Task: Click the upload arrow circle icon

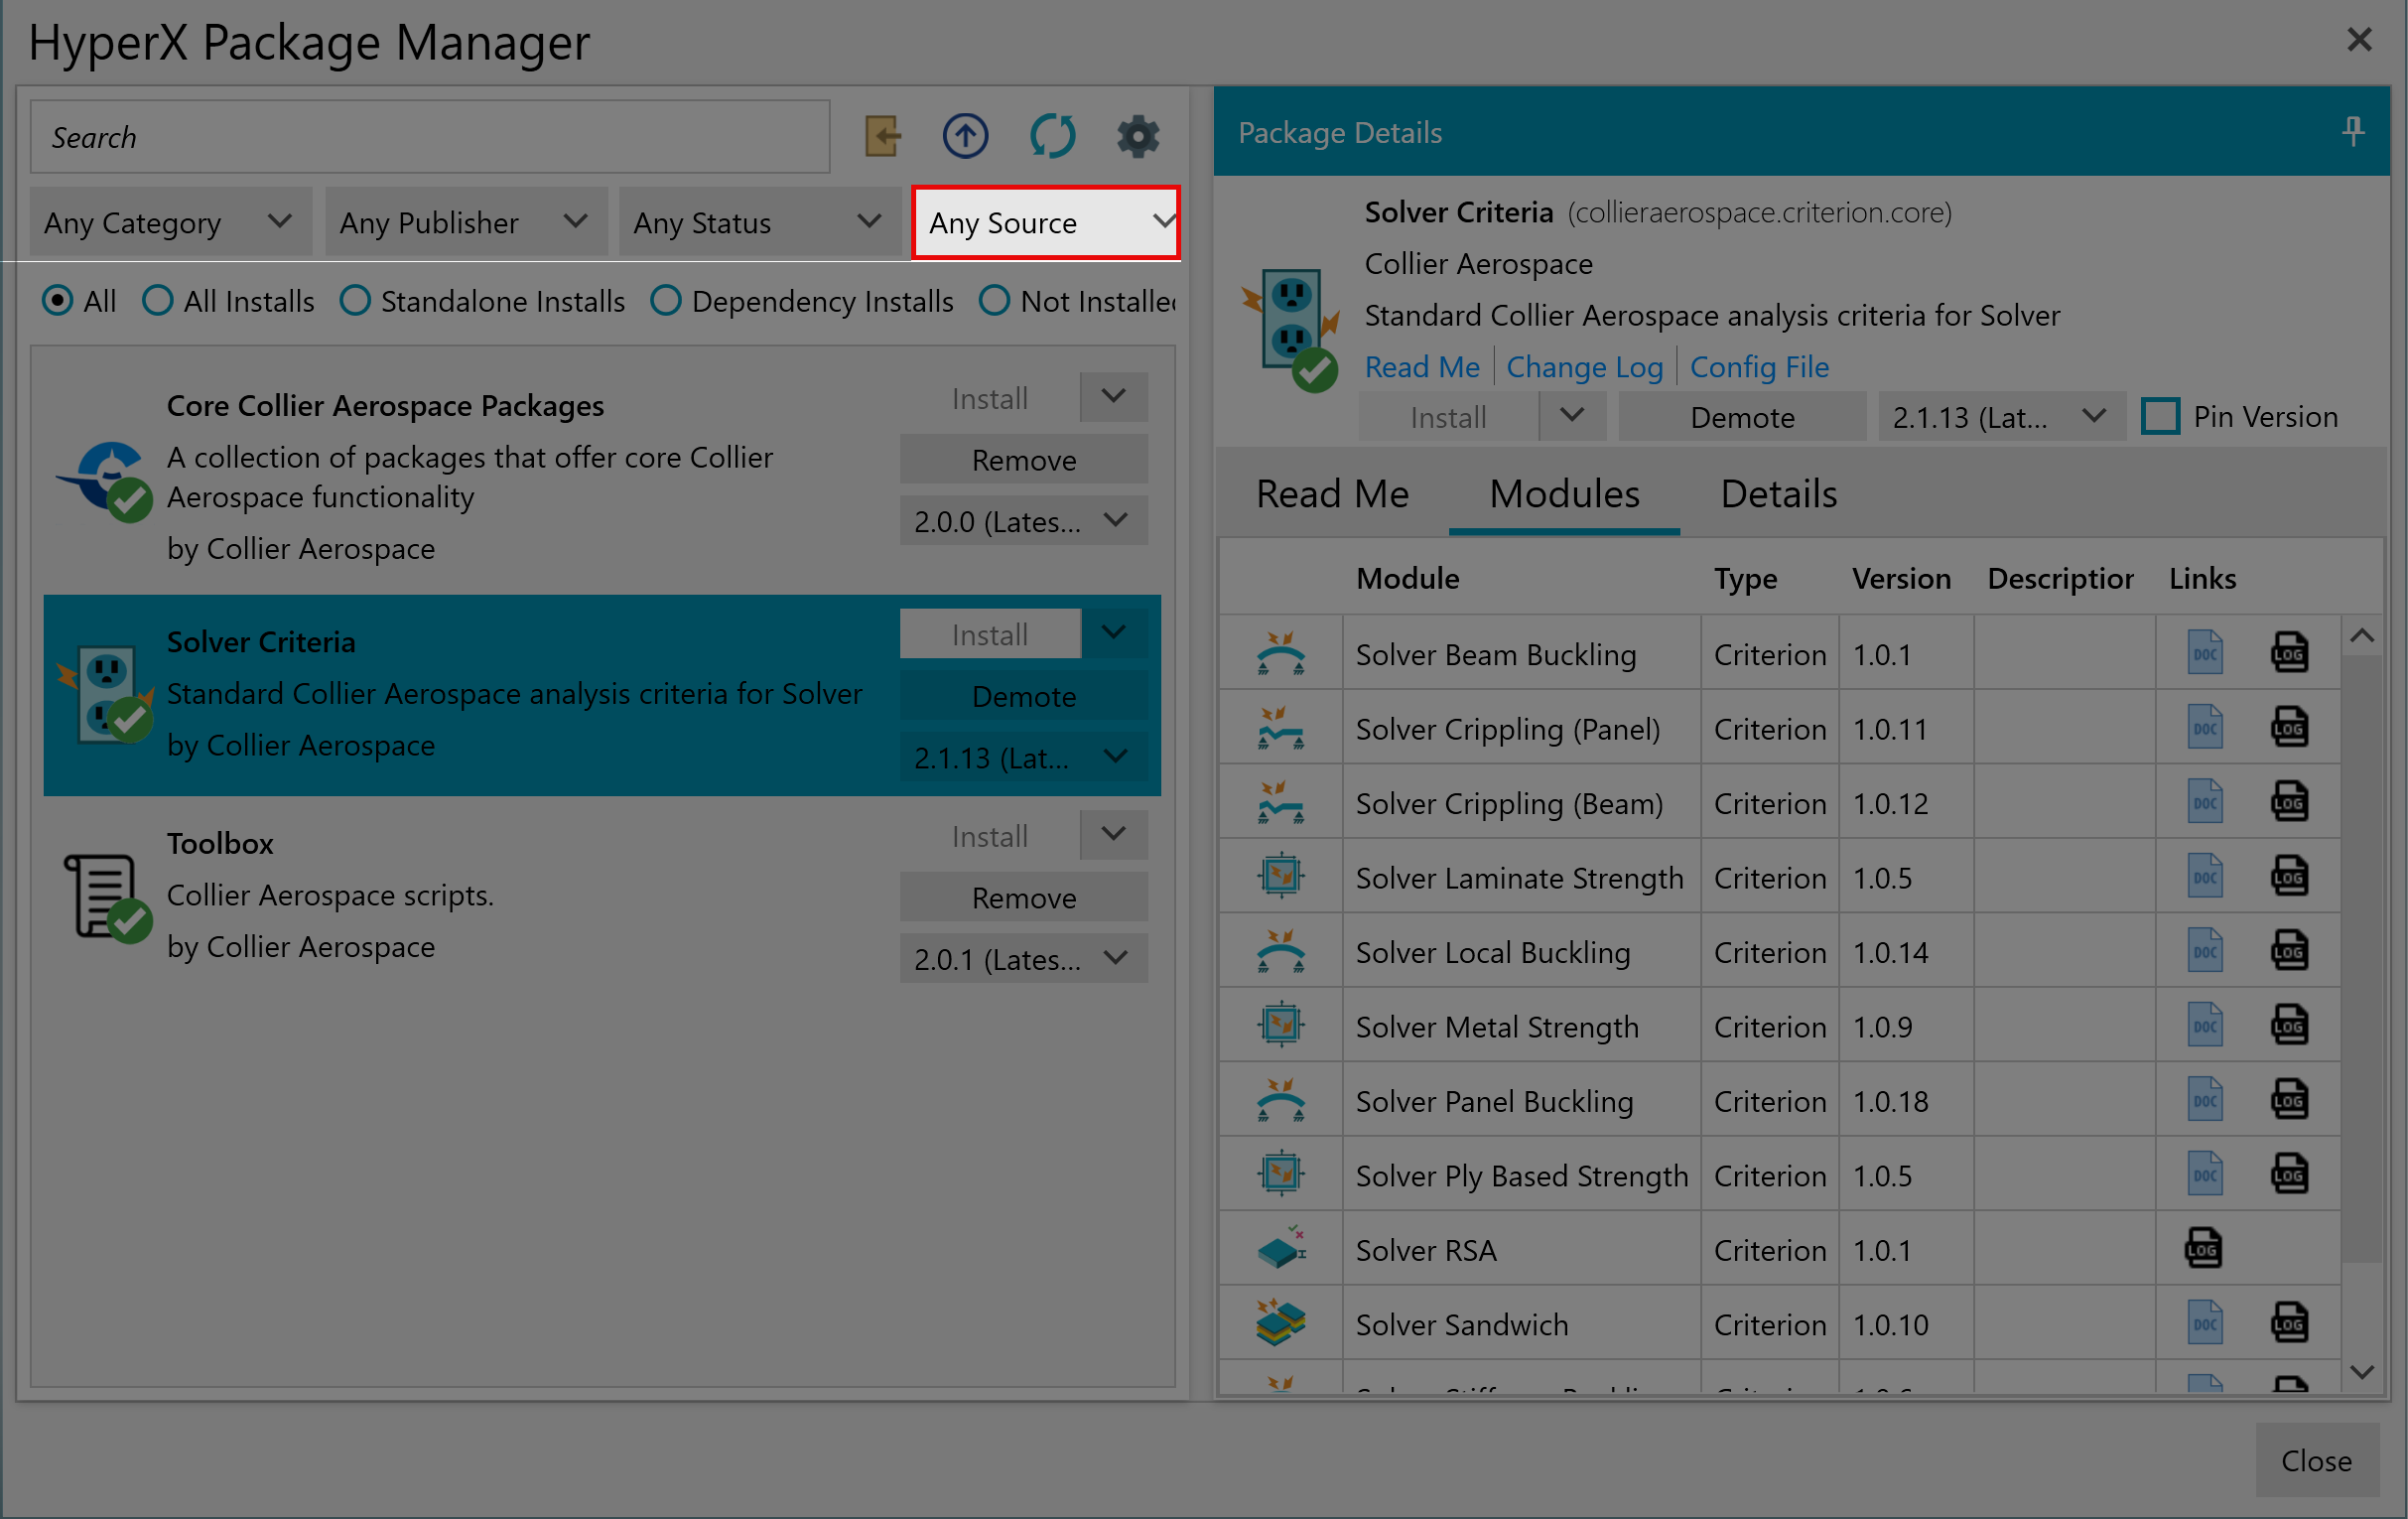Action: pyautogui.click(x=965, y=136)
